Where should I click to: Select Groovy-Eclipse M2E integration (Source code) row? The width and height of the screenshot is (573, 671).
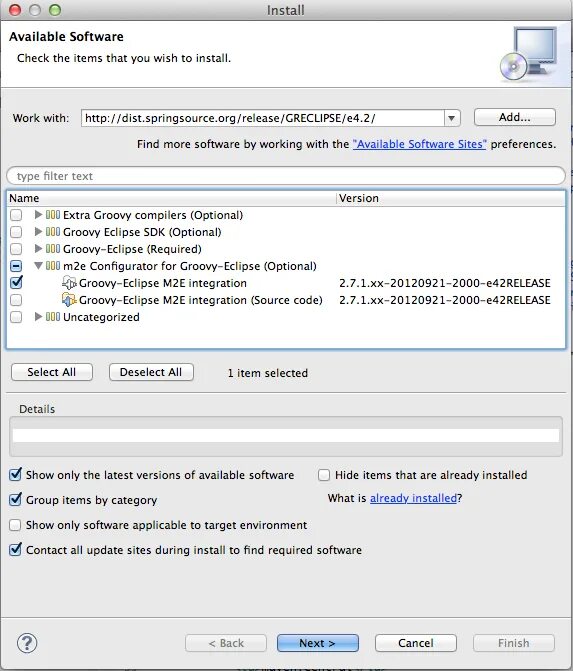[201, 300]
